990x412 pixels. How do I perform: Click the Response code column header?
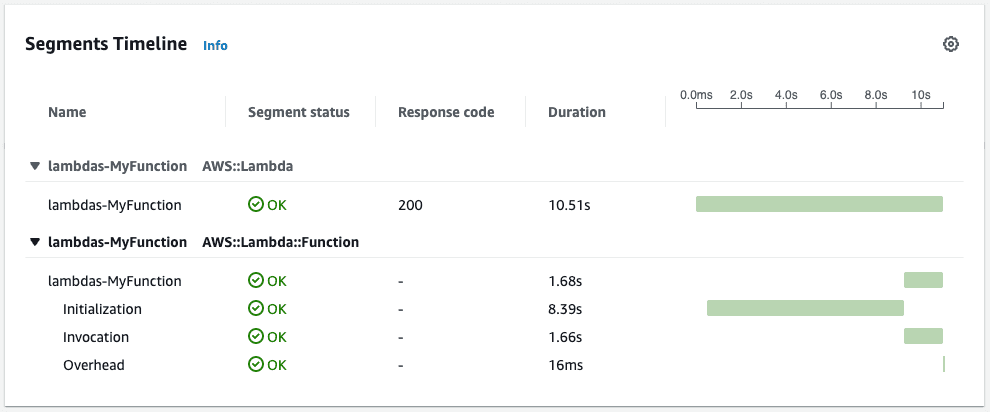[446, 112]
